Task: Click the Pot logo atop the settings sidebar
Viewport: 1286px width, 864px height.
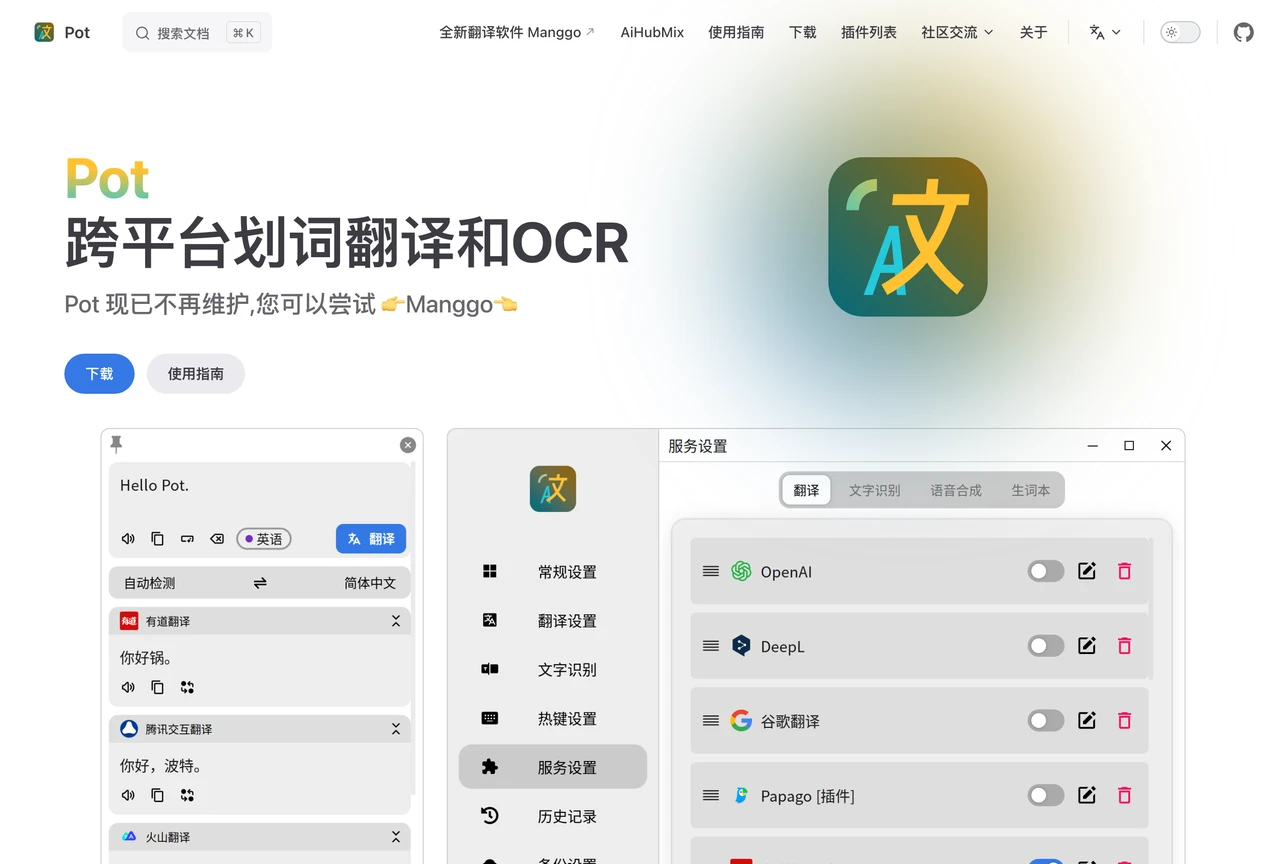Action: pyautogui.click(x=553, y=489)
